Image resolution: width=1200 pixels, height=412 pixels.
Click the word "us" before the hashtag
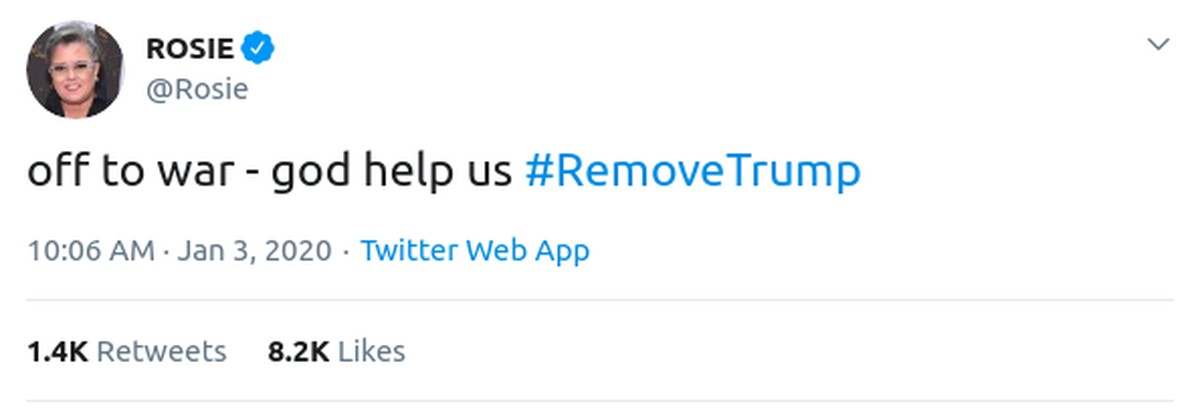pyautogui.click(x=488, y=174)
